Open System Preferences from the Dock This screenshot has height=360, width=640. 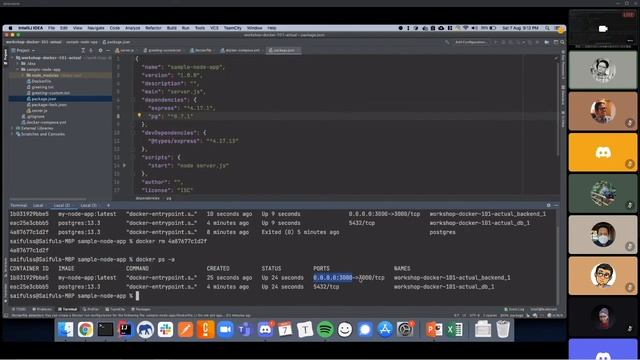[x=405, y=329]
